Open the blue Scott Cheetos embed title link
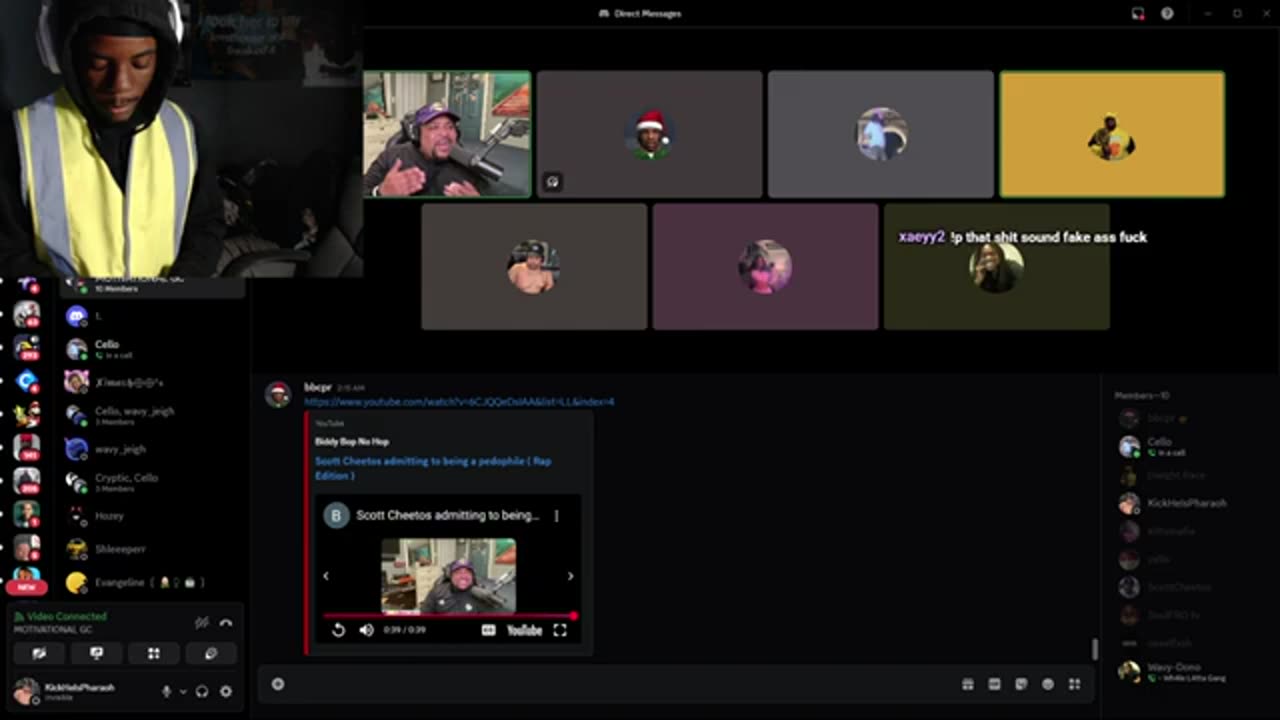 (433, 468)
